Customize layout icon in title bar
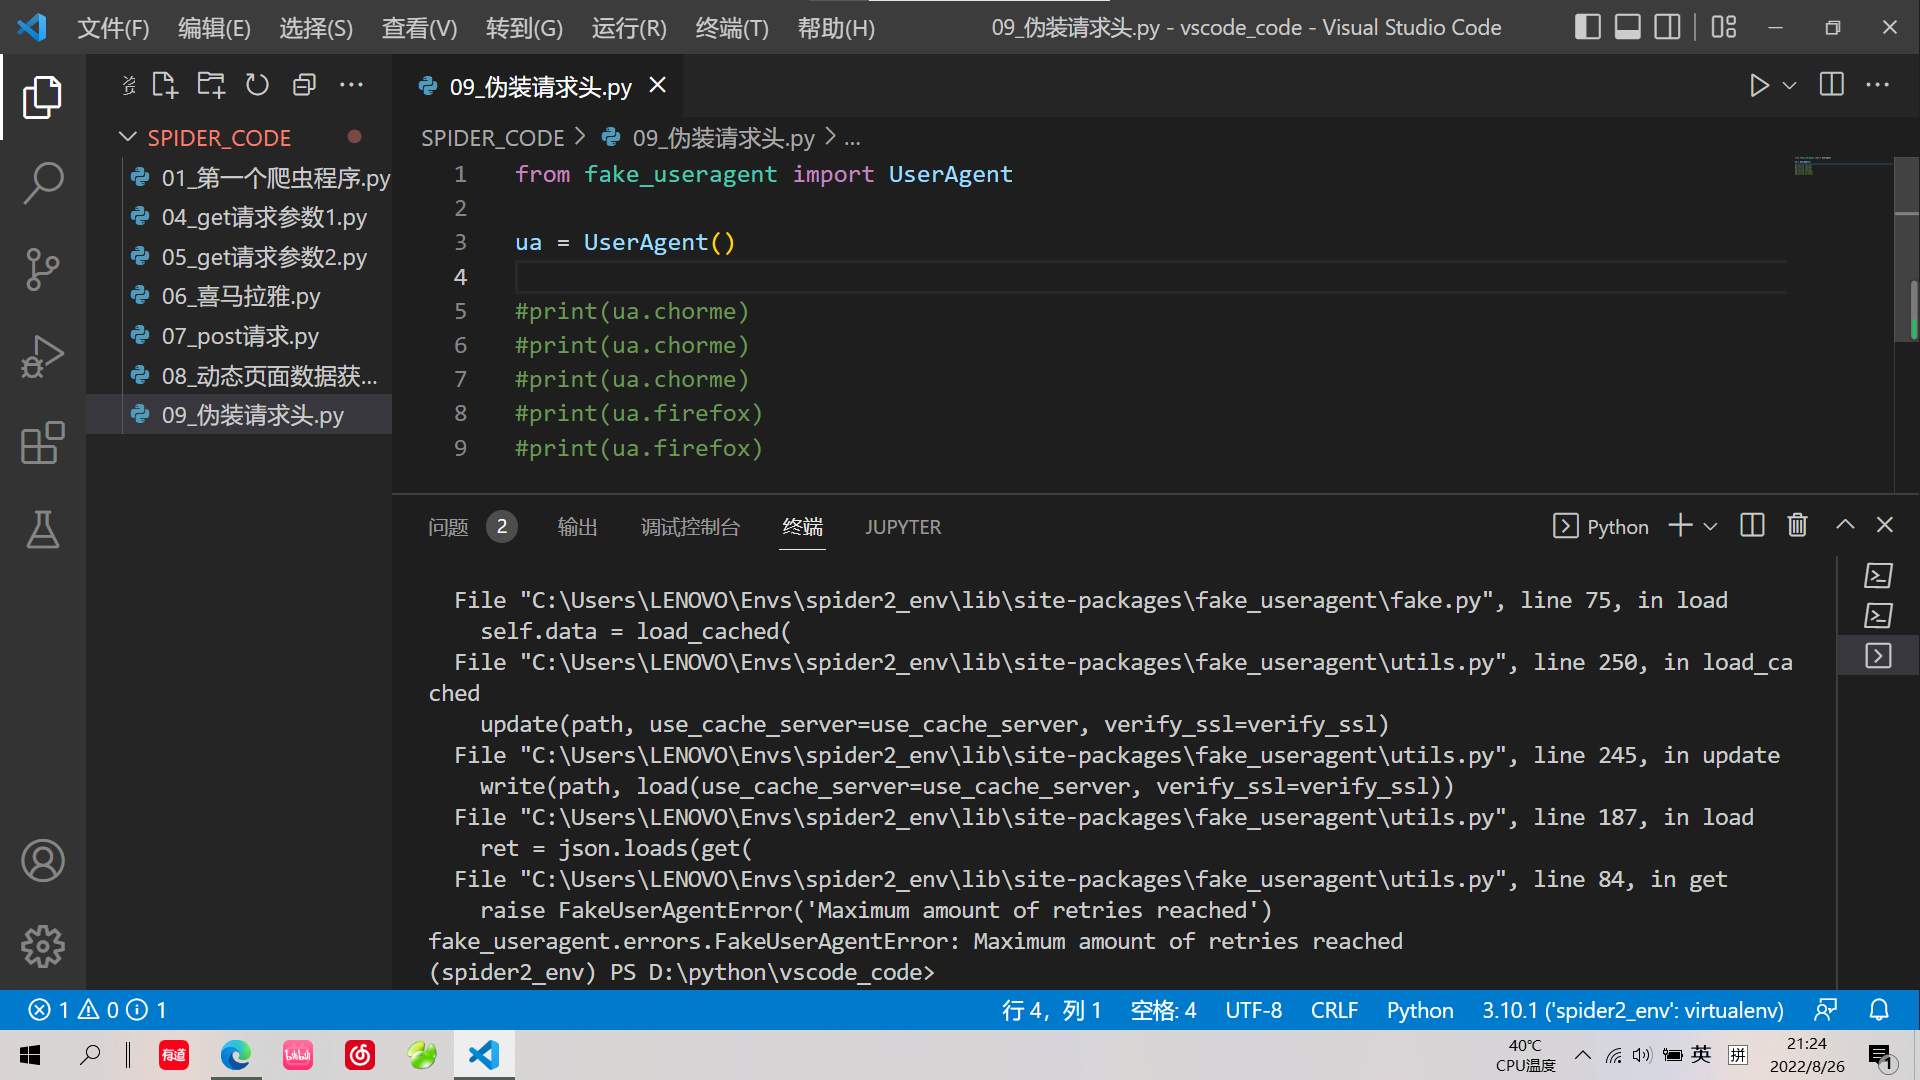The width and height of the screenshot is (1920, 1080). coord(1724,27)
